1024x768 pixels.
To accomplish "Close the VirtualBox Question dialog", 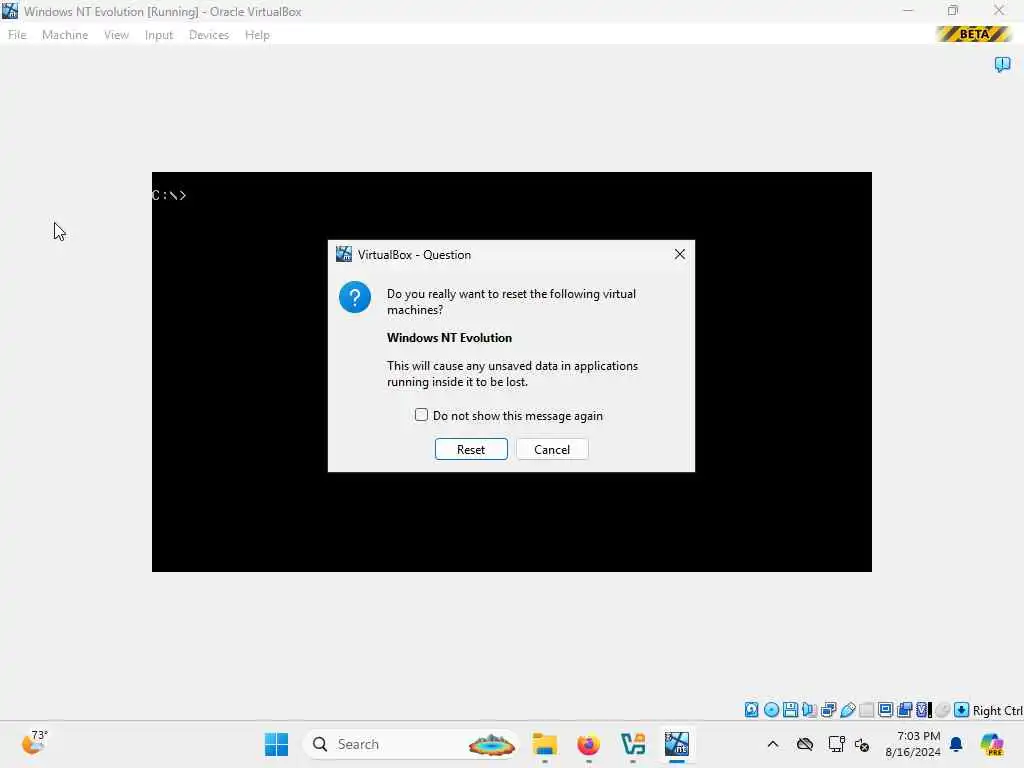I will point(680,254).
